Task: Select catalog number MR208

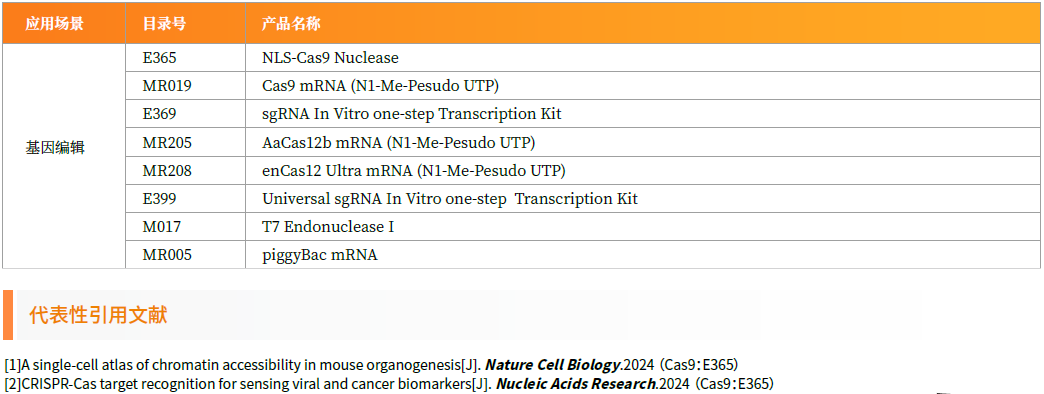Action: 167,170
